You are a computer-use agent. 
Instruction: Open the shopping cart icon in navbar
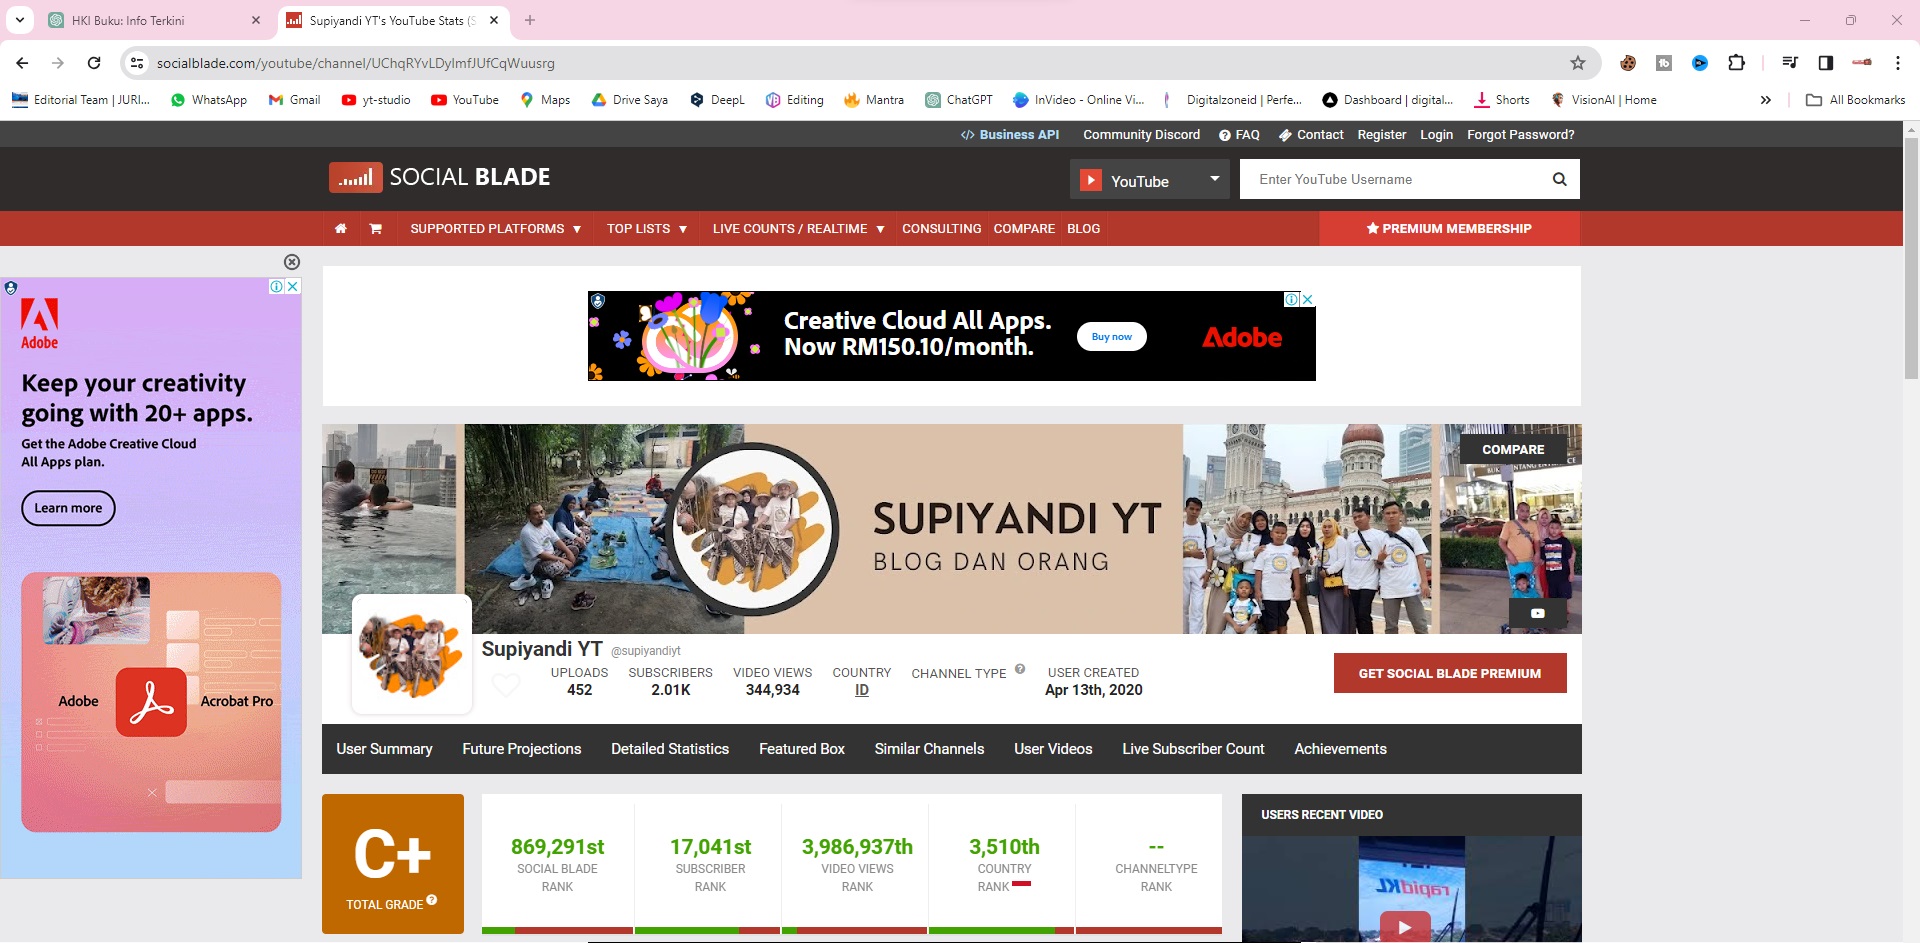[x=376, y=229]
